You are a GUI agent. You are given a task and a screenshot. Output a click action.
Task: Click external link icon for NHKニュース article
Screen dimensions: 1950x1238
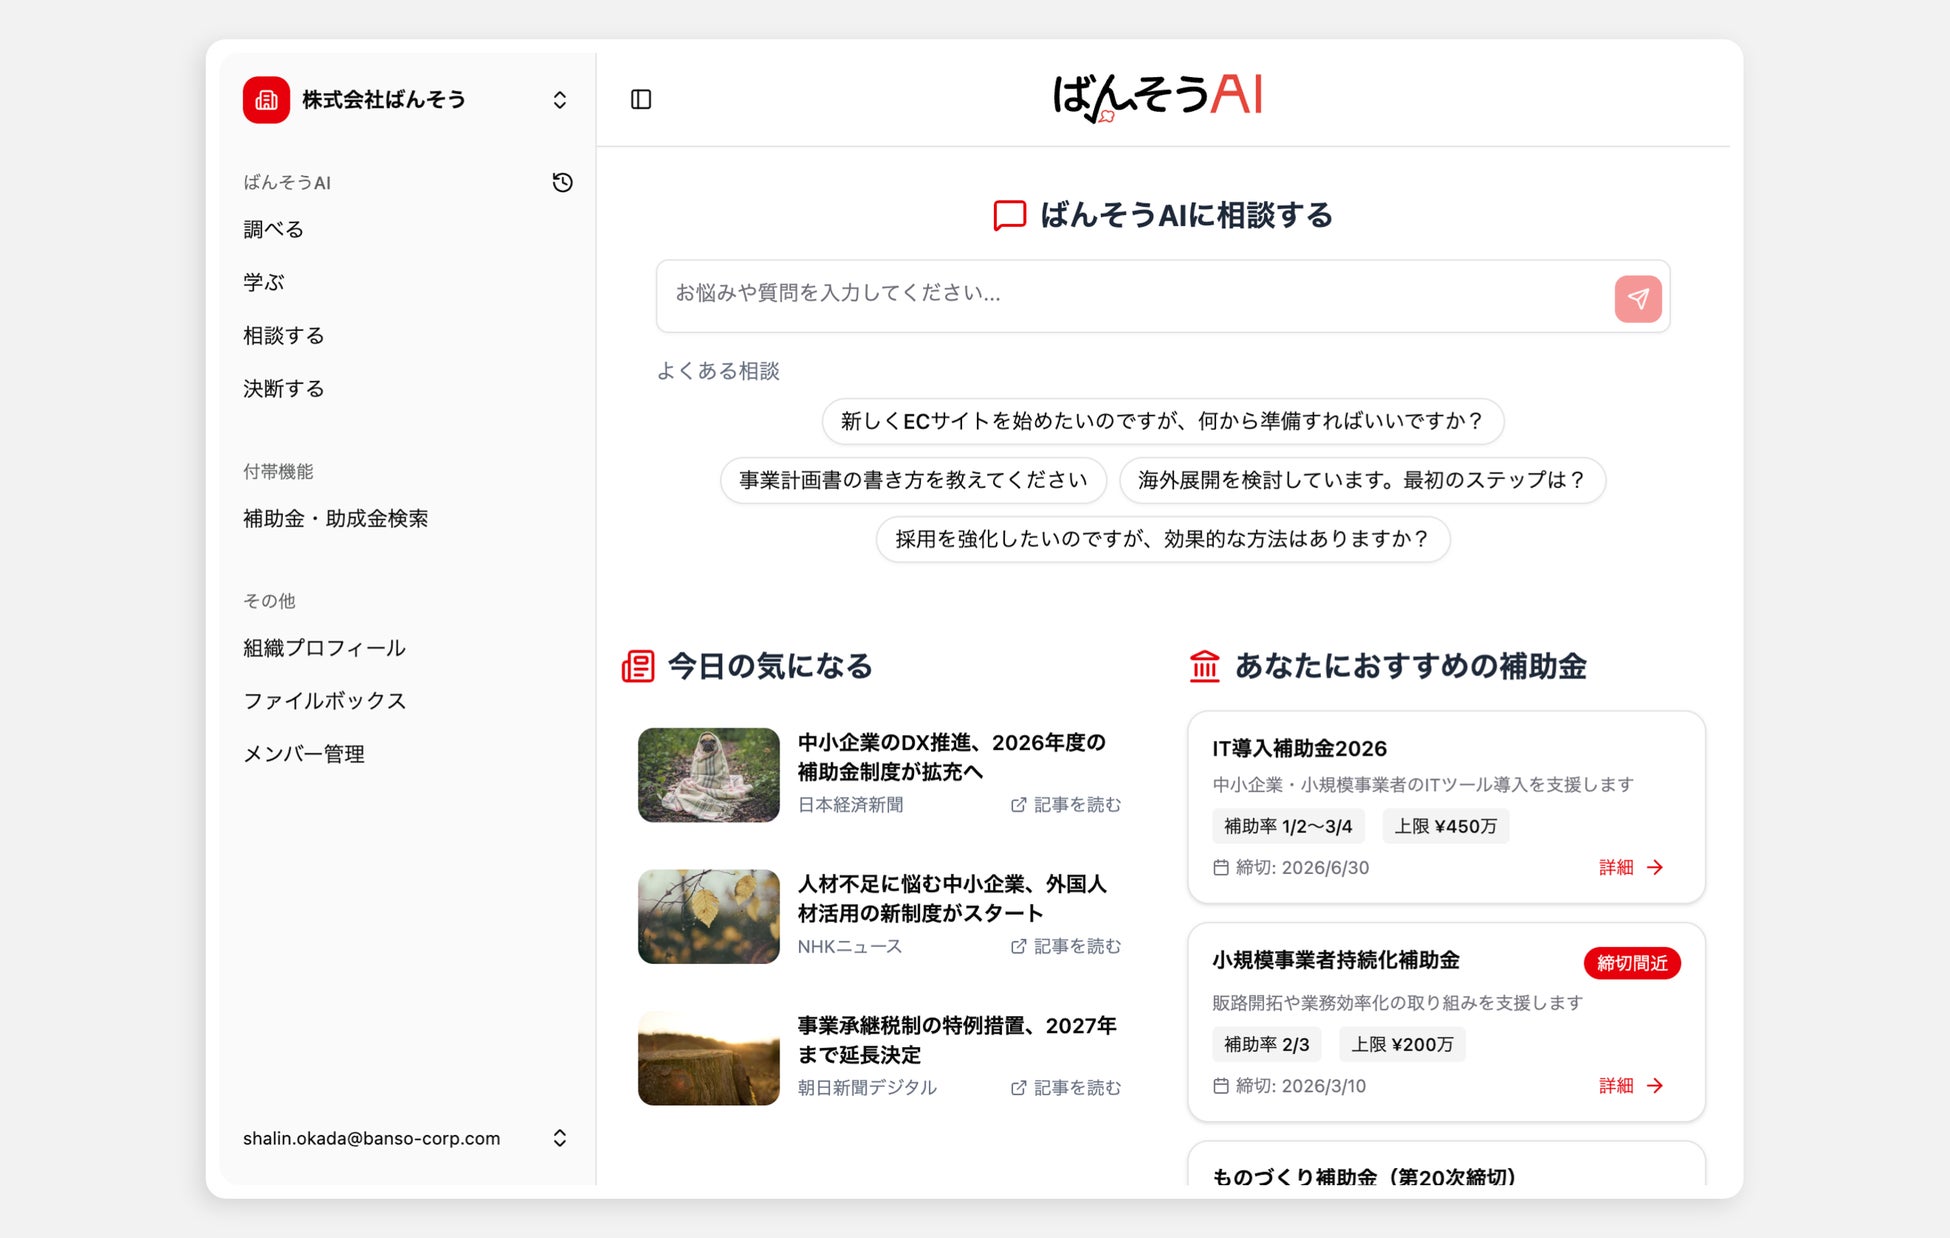tap(1018, 946)
